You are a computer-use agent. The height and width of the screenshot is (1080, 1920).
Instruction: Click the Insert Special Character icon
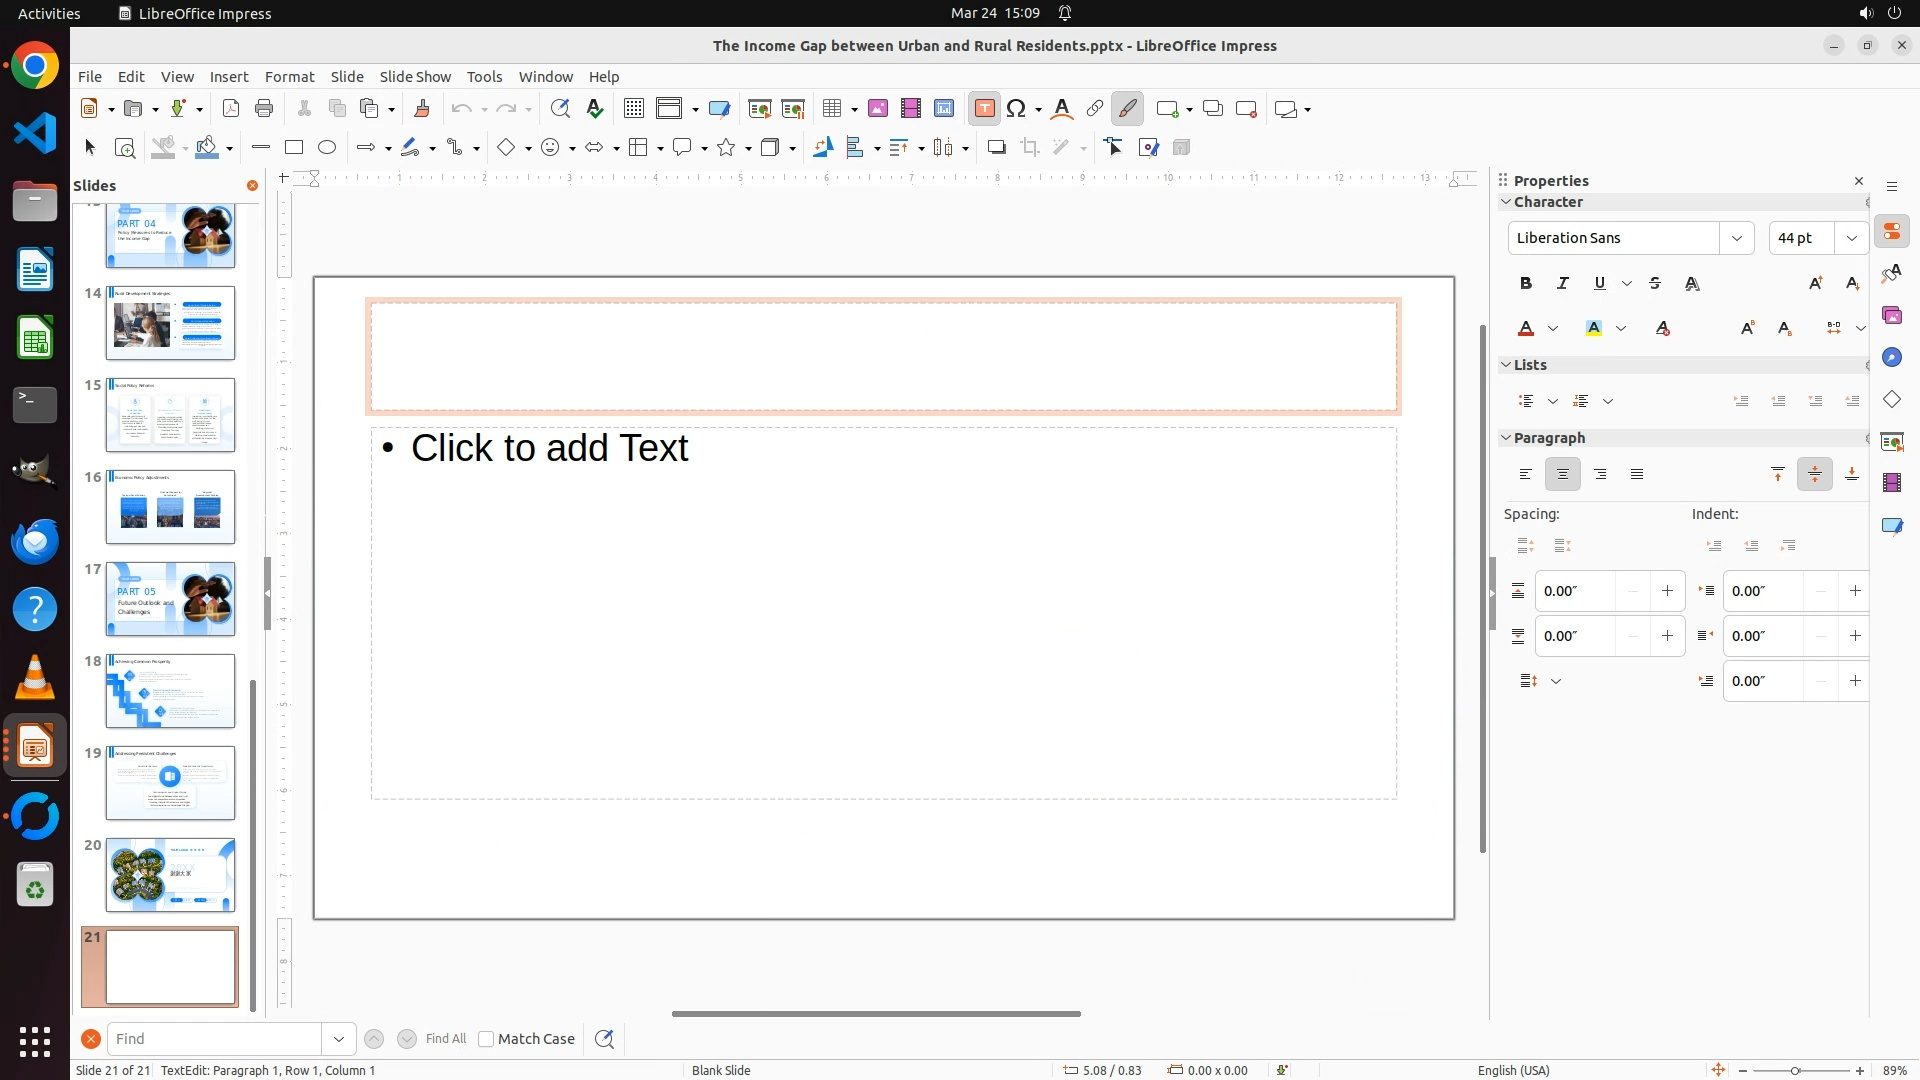click(1017, 109)
